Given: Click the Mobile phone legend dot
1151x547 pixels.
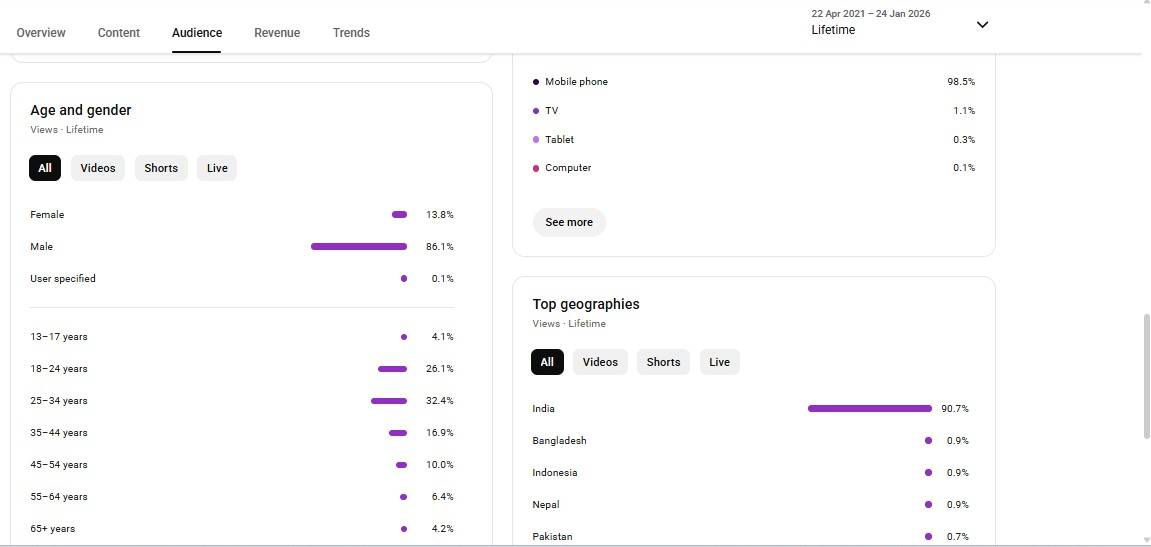Looking at the screenshot, I should (x=536, y=82).
